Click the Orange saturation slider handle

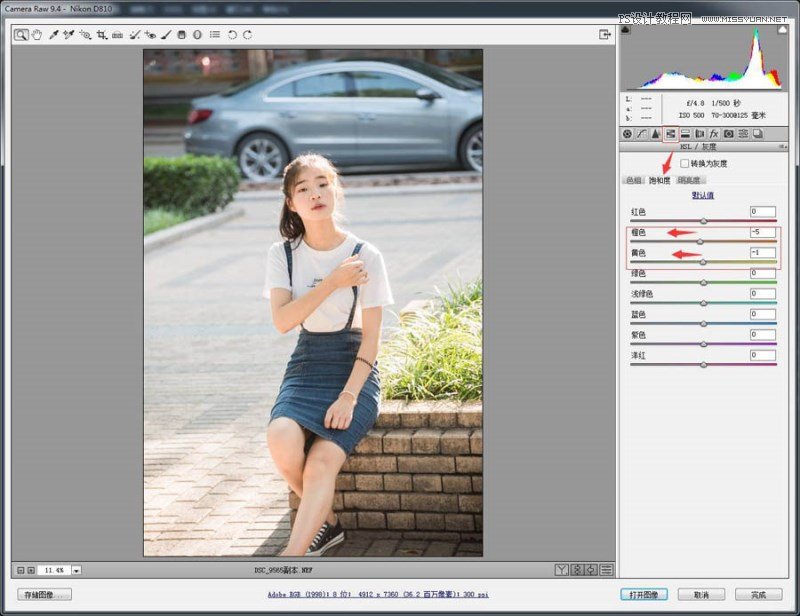[x=700, y=240]
